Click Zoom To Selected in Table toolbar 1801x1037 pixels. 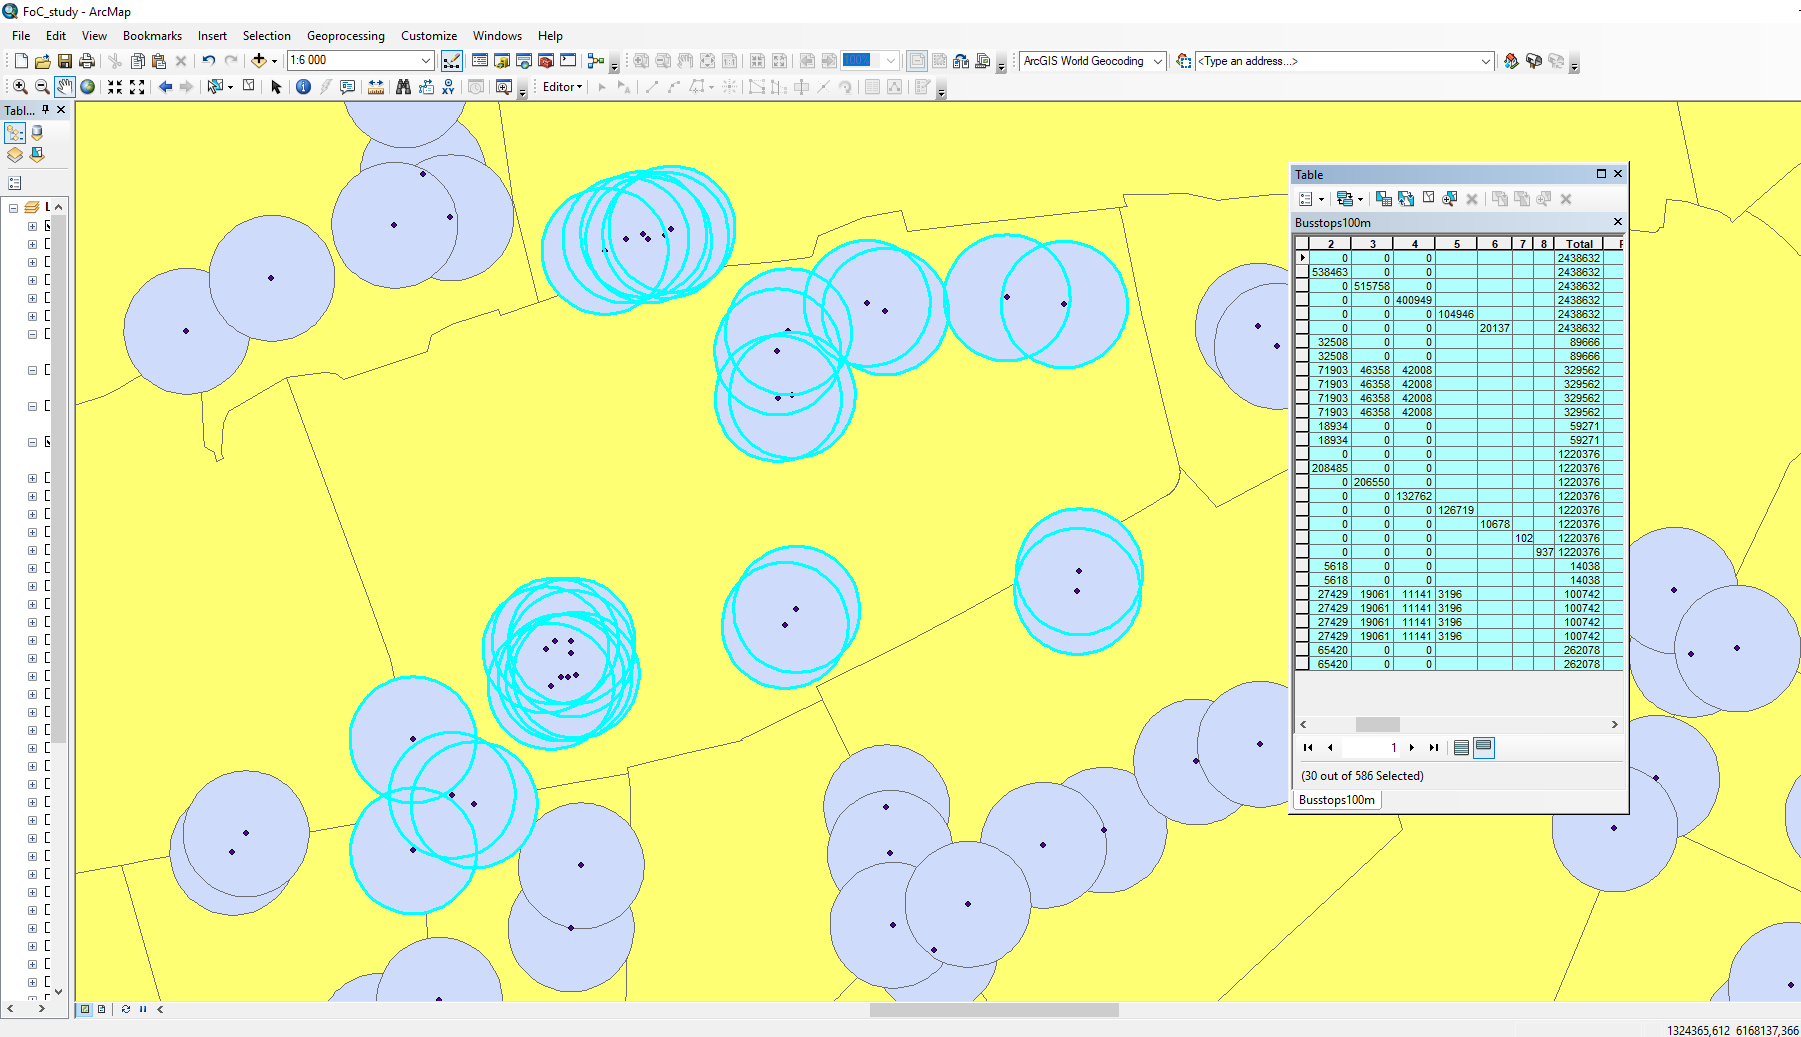tap(1449, 199)
